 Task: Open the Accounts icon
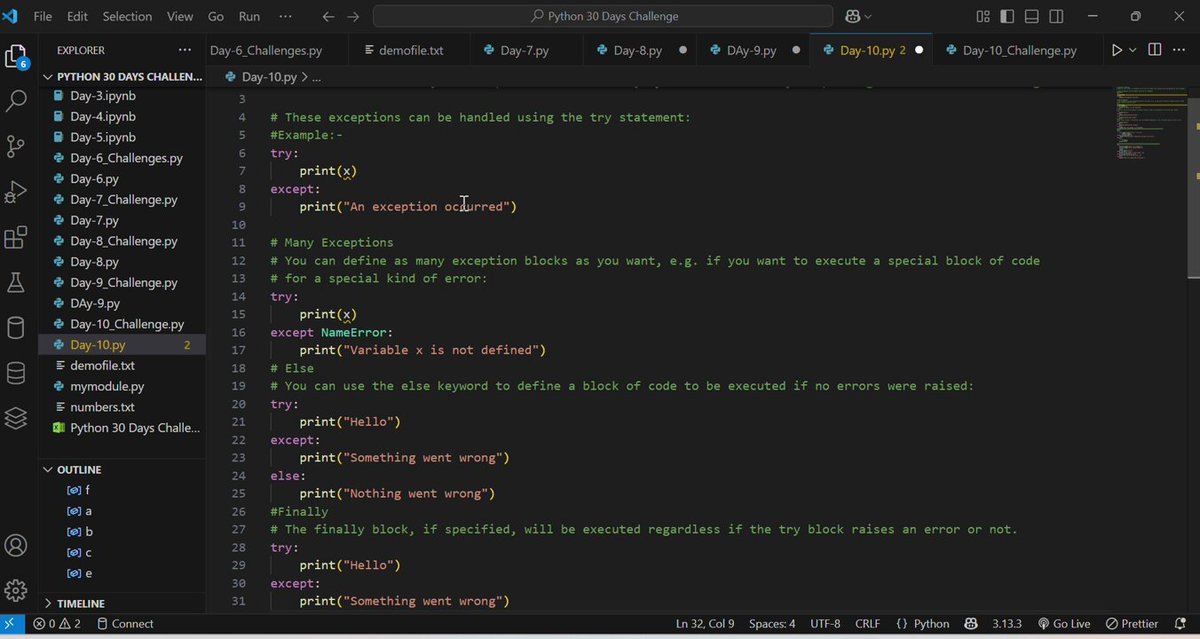pos(16,546)
